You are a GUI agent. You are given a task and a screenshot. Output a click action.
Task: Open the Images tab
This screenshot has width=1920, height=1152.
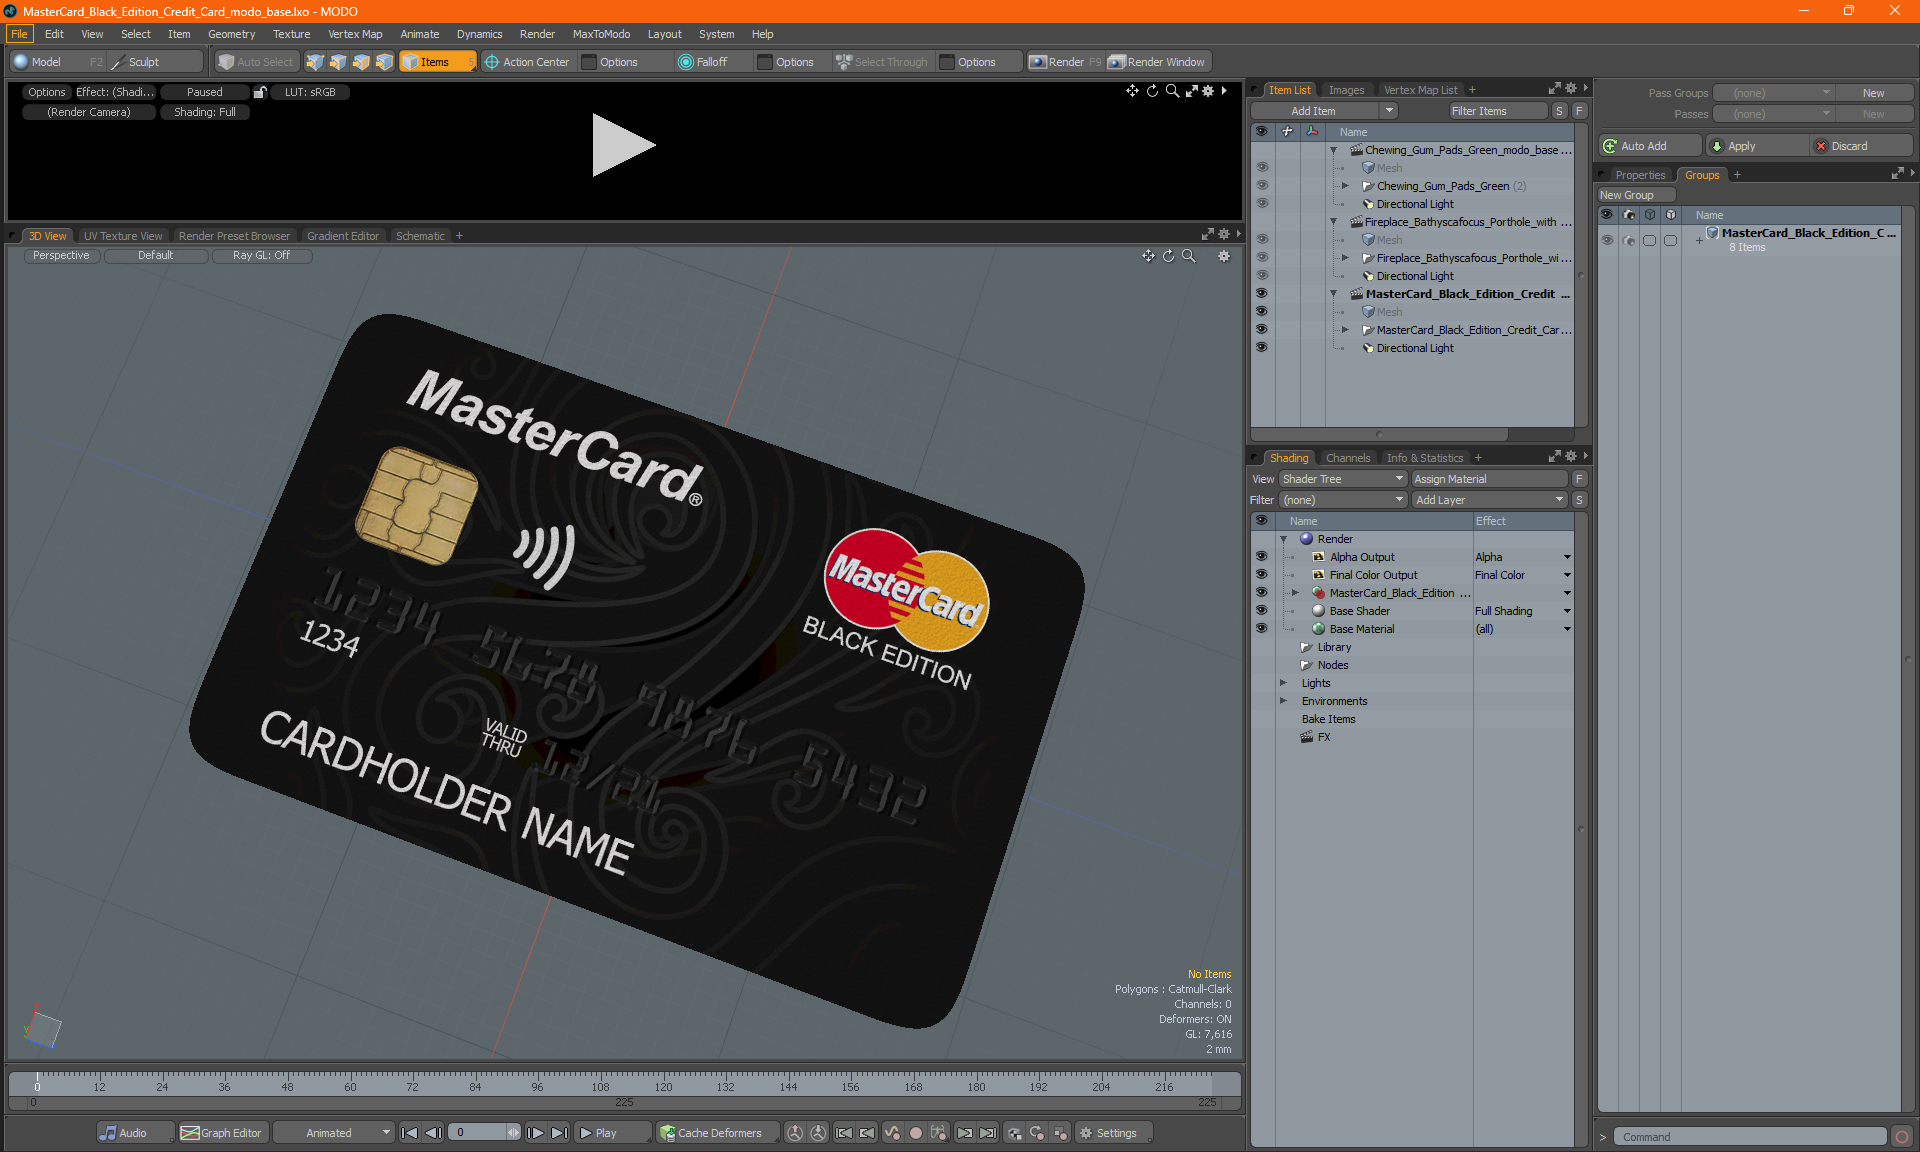[x=1346, y=90]
